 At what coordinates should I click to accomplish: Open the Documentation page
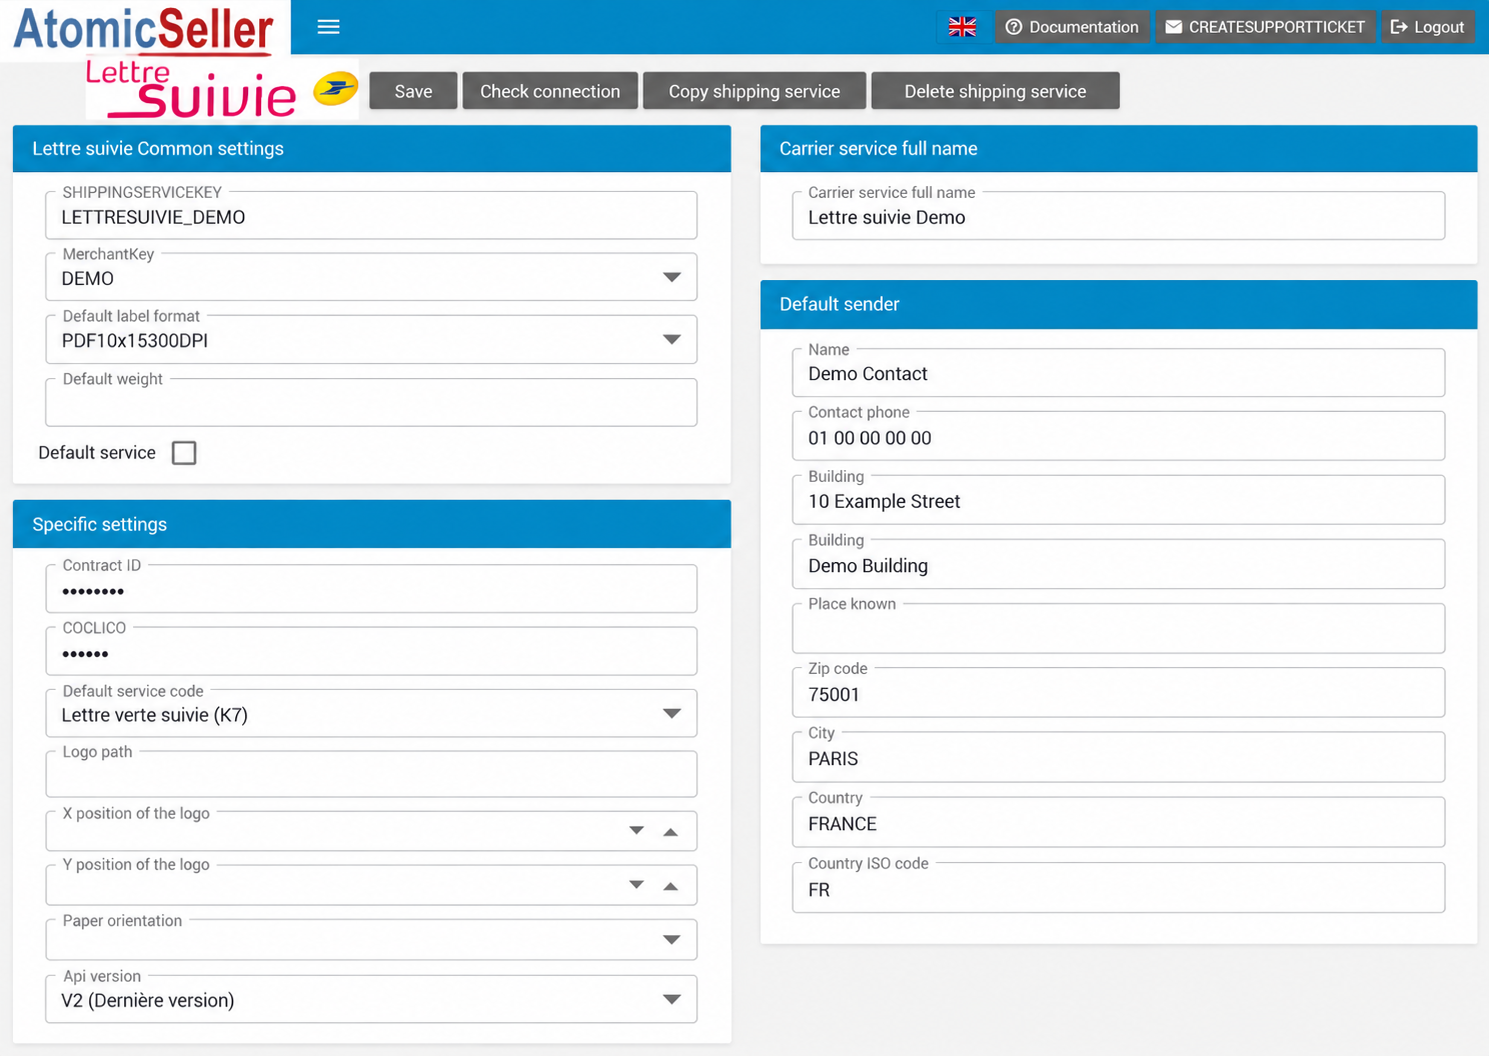1071,27
